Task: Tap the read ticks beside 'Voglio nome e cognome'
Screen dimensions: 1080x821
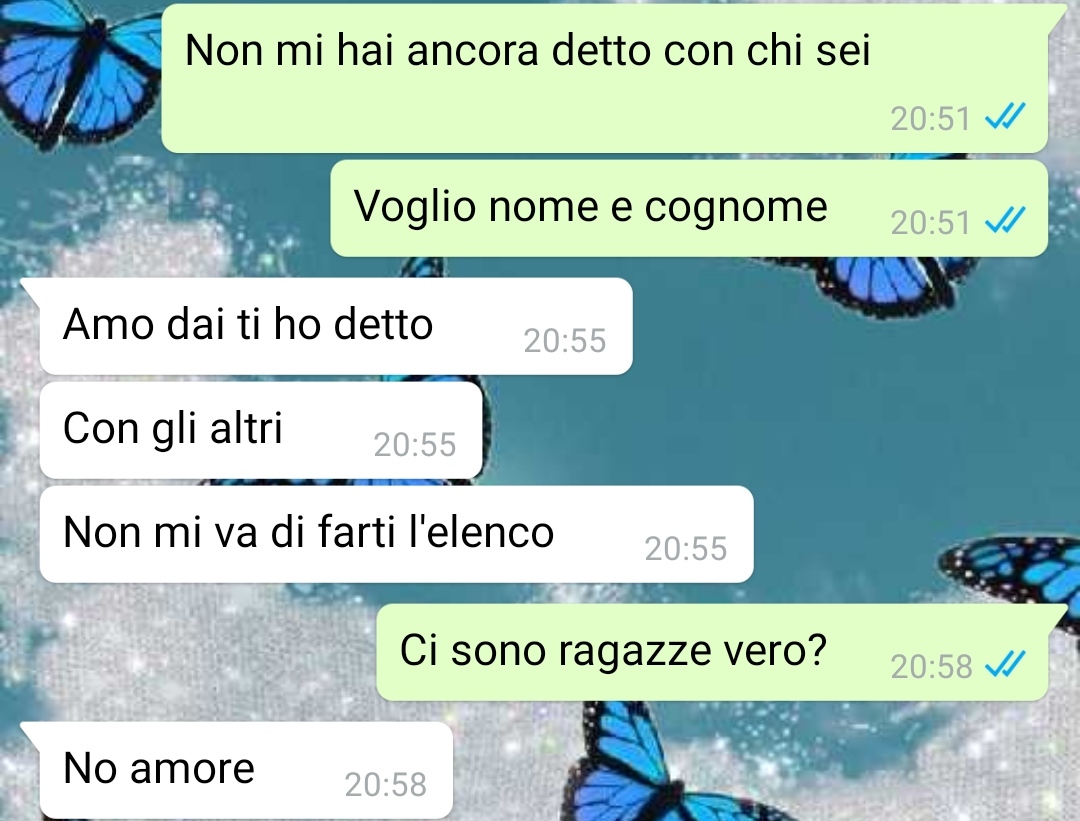Action: 1005,220
